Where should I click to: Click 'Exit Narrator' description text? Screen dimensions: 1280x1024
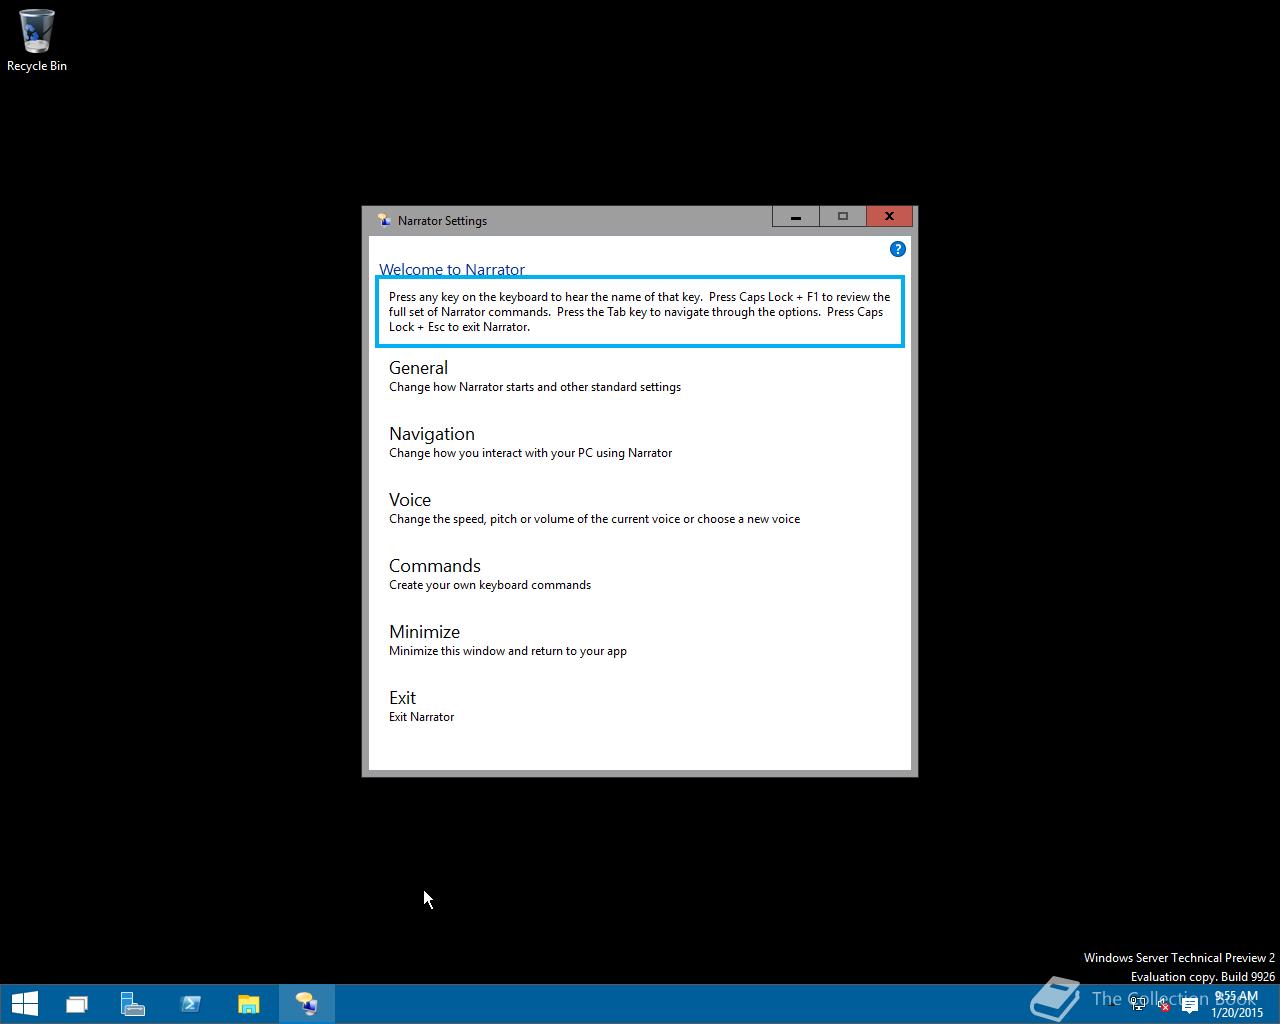(421, 717)
